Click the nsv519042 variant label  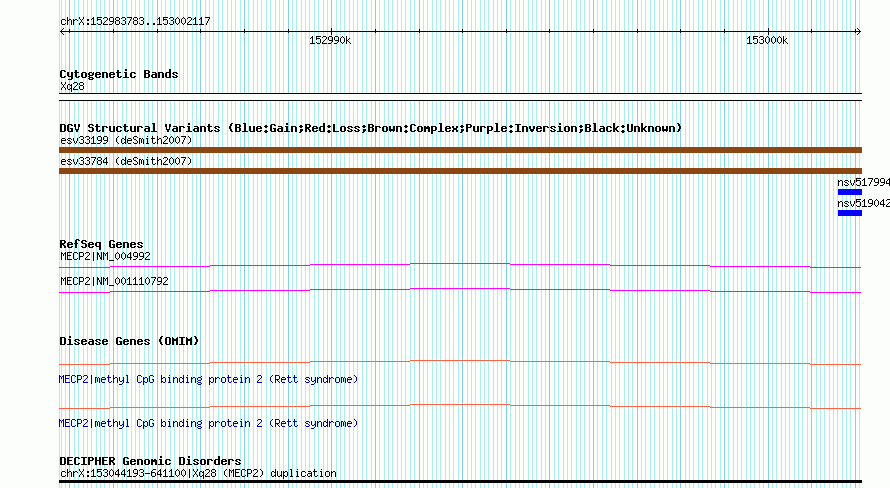[863, 203]
